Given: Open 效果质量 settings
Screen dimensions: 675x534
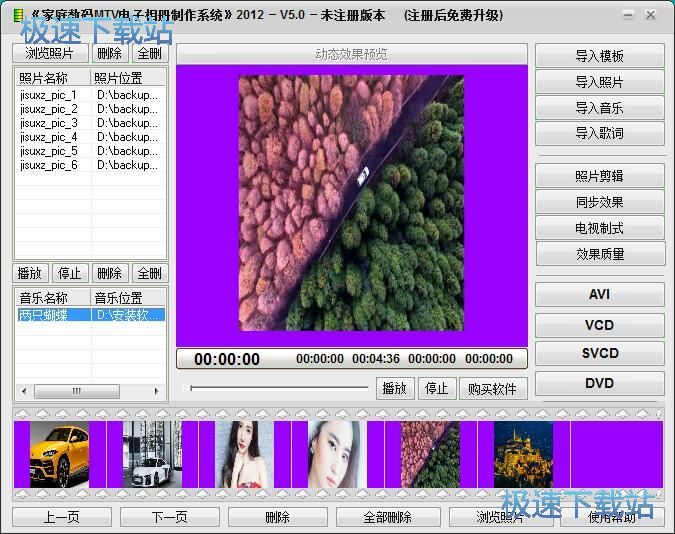Looking at the screenshot, I should (600, 254).
